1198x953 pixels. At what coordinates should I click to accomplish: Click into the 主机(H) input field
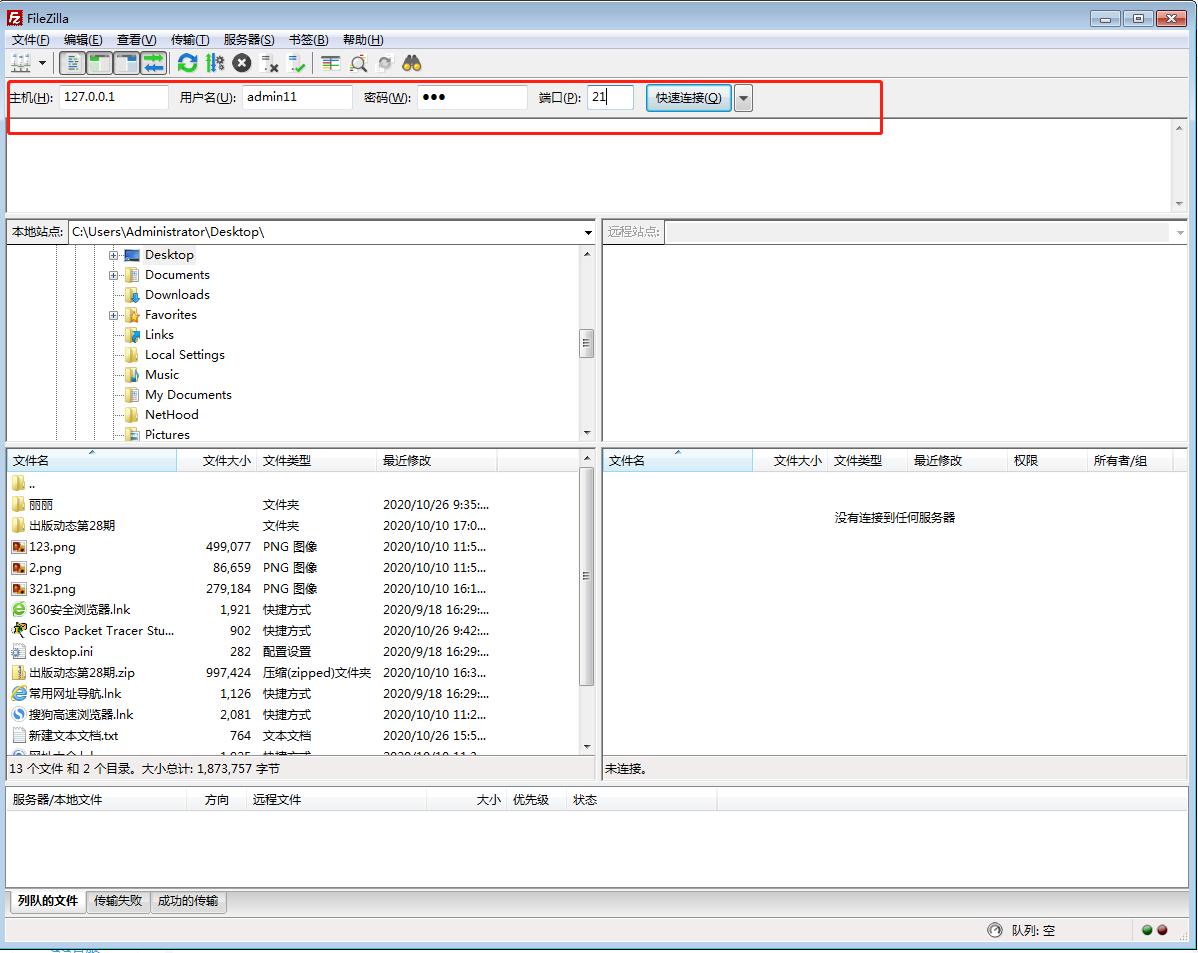point(113,97)
